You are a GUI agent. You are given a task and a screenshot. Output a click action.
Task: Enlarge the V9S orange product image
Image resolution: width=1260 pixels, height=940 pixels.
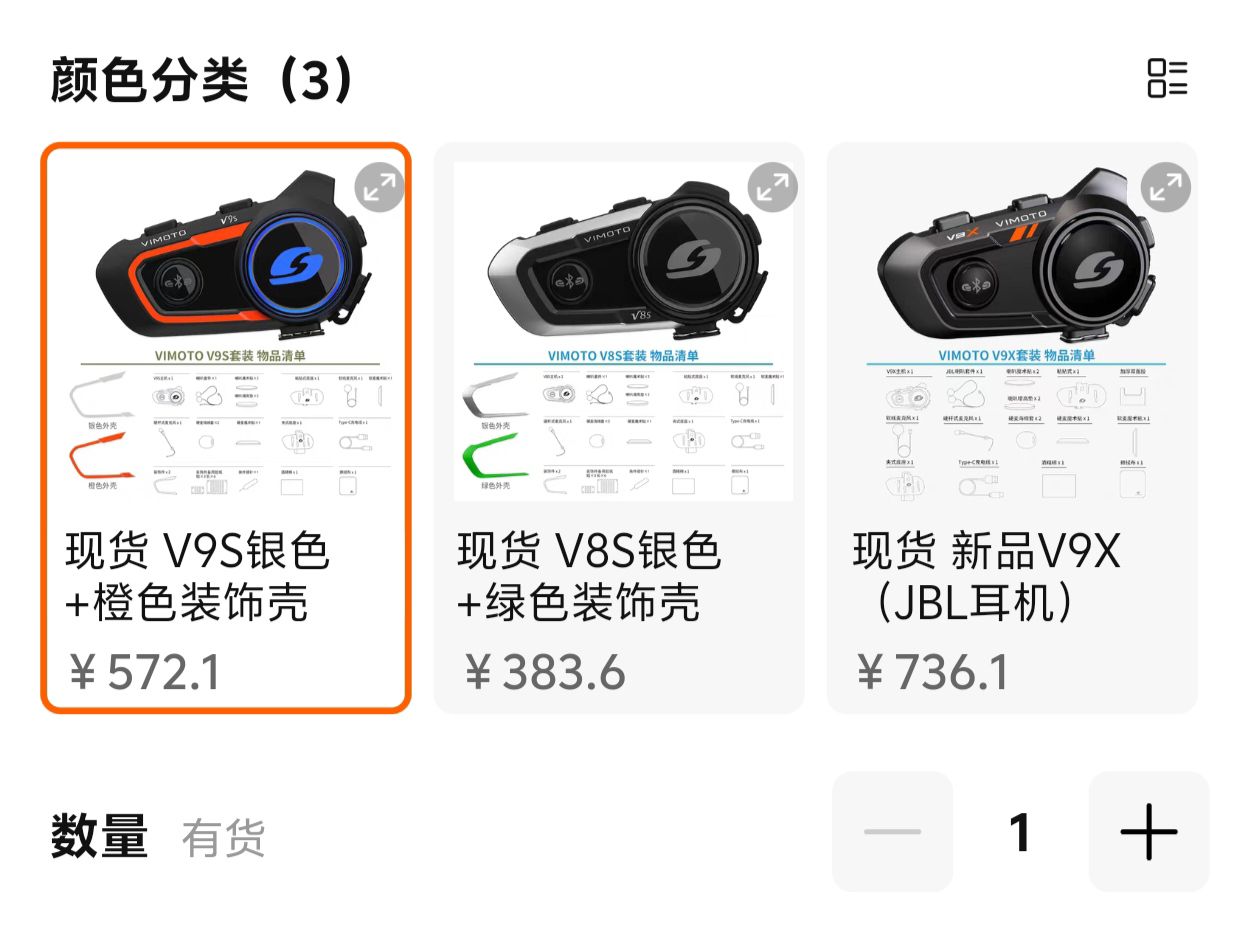[380, 187]
